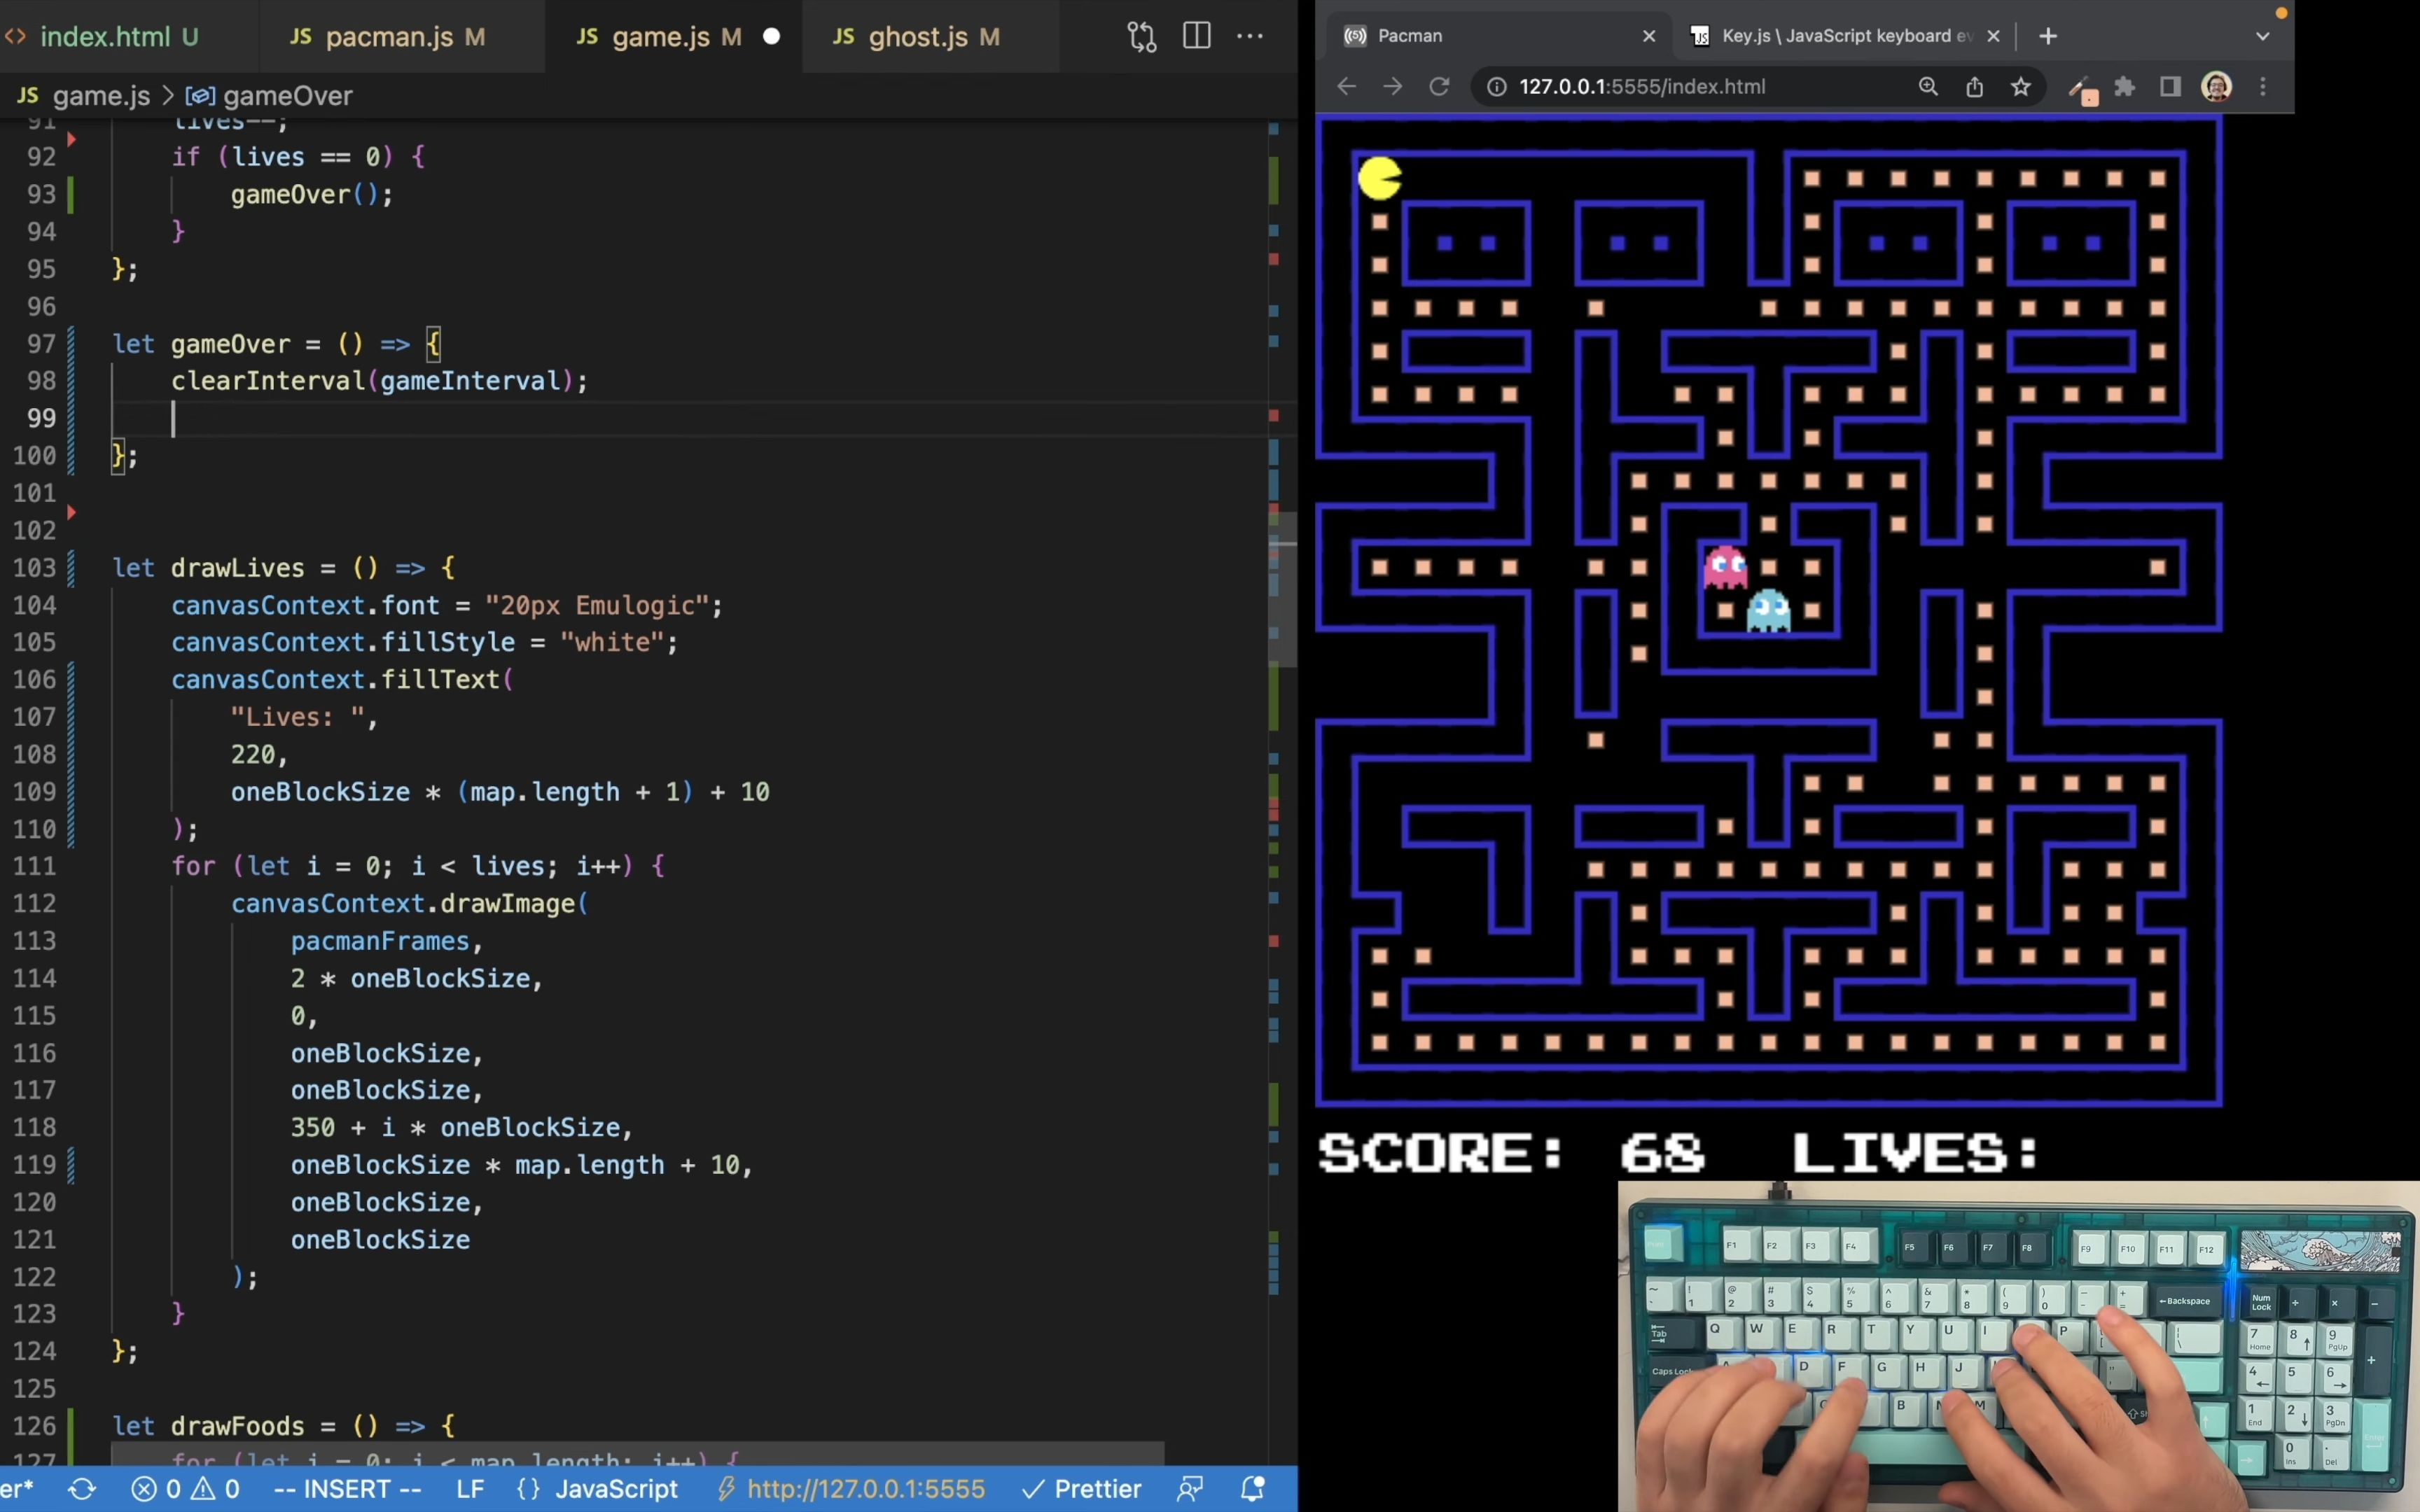The image size is (2420, 1512).
Task: Open a new browser tab
Action: (2048, 36)
